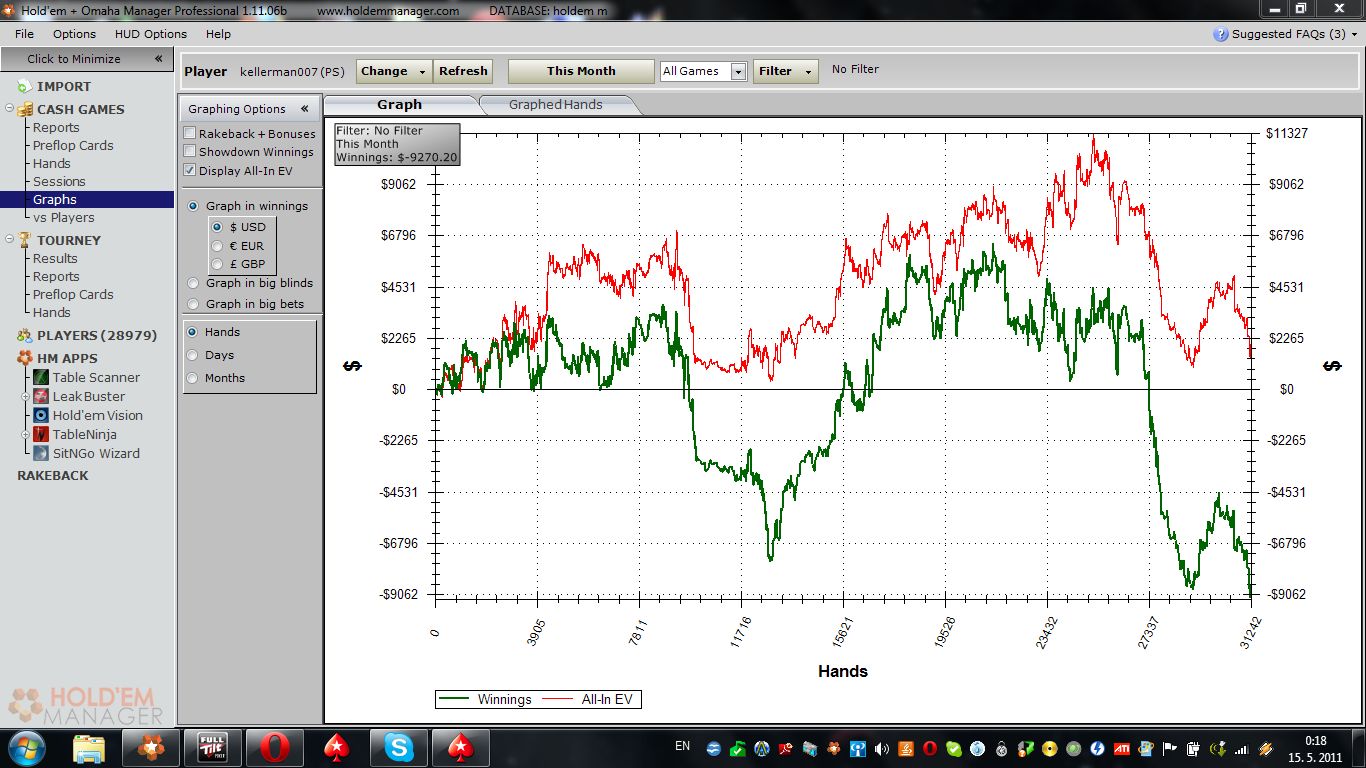Open the Hold'em Vision app icon
Screen dimensions: 1366x768
pyautogui.click(x=41, y=415)
